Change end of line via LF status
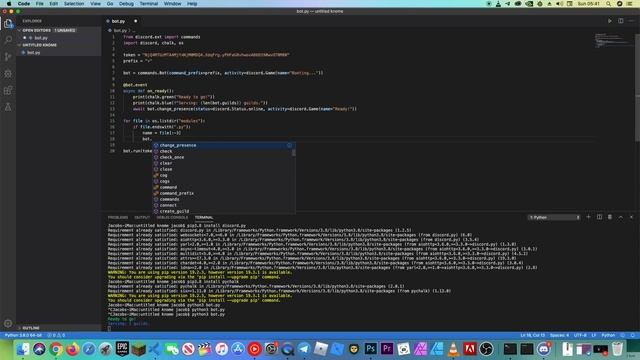Image resolution: width=640 pixels, height=360 pixels. 594,335
